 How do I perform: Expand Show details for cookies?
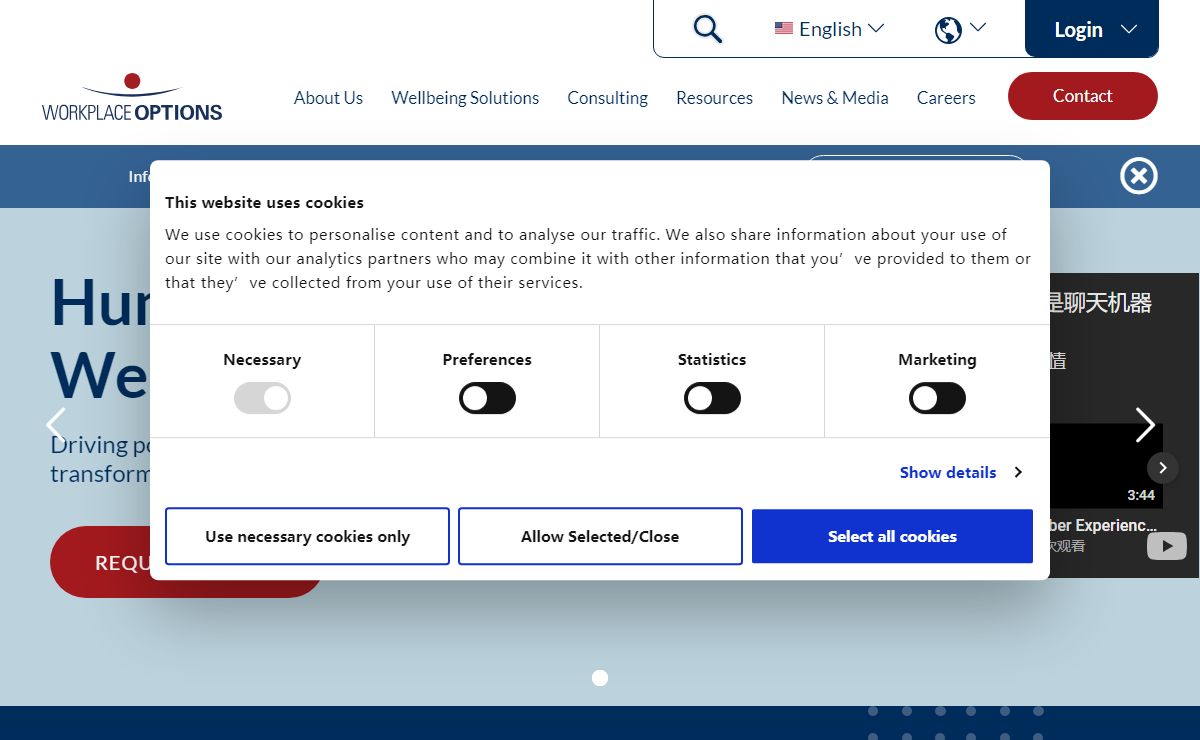[960, 472]
